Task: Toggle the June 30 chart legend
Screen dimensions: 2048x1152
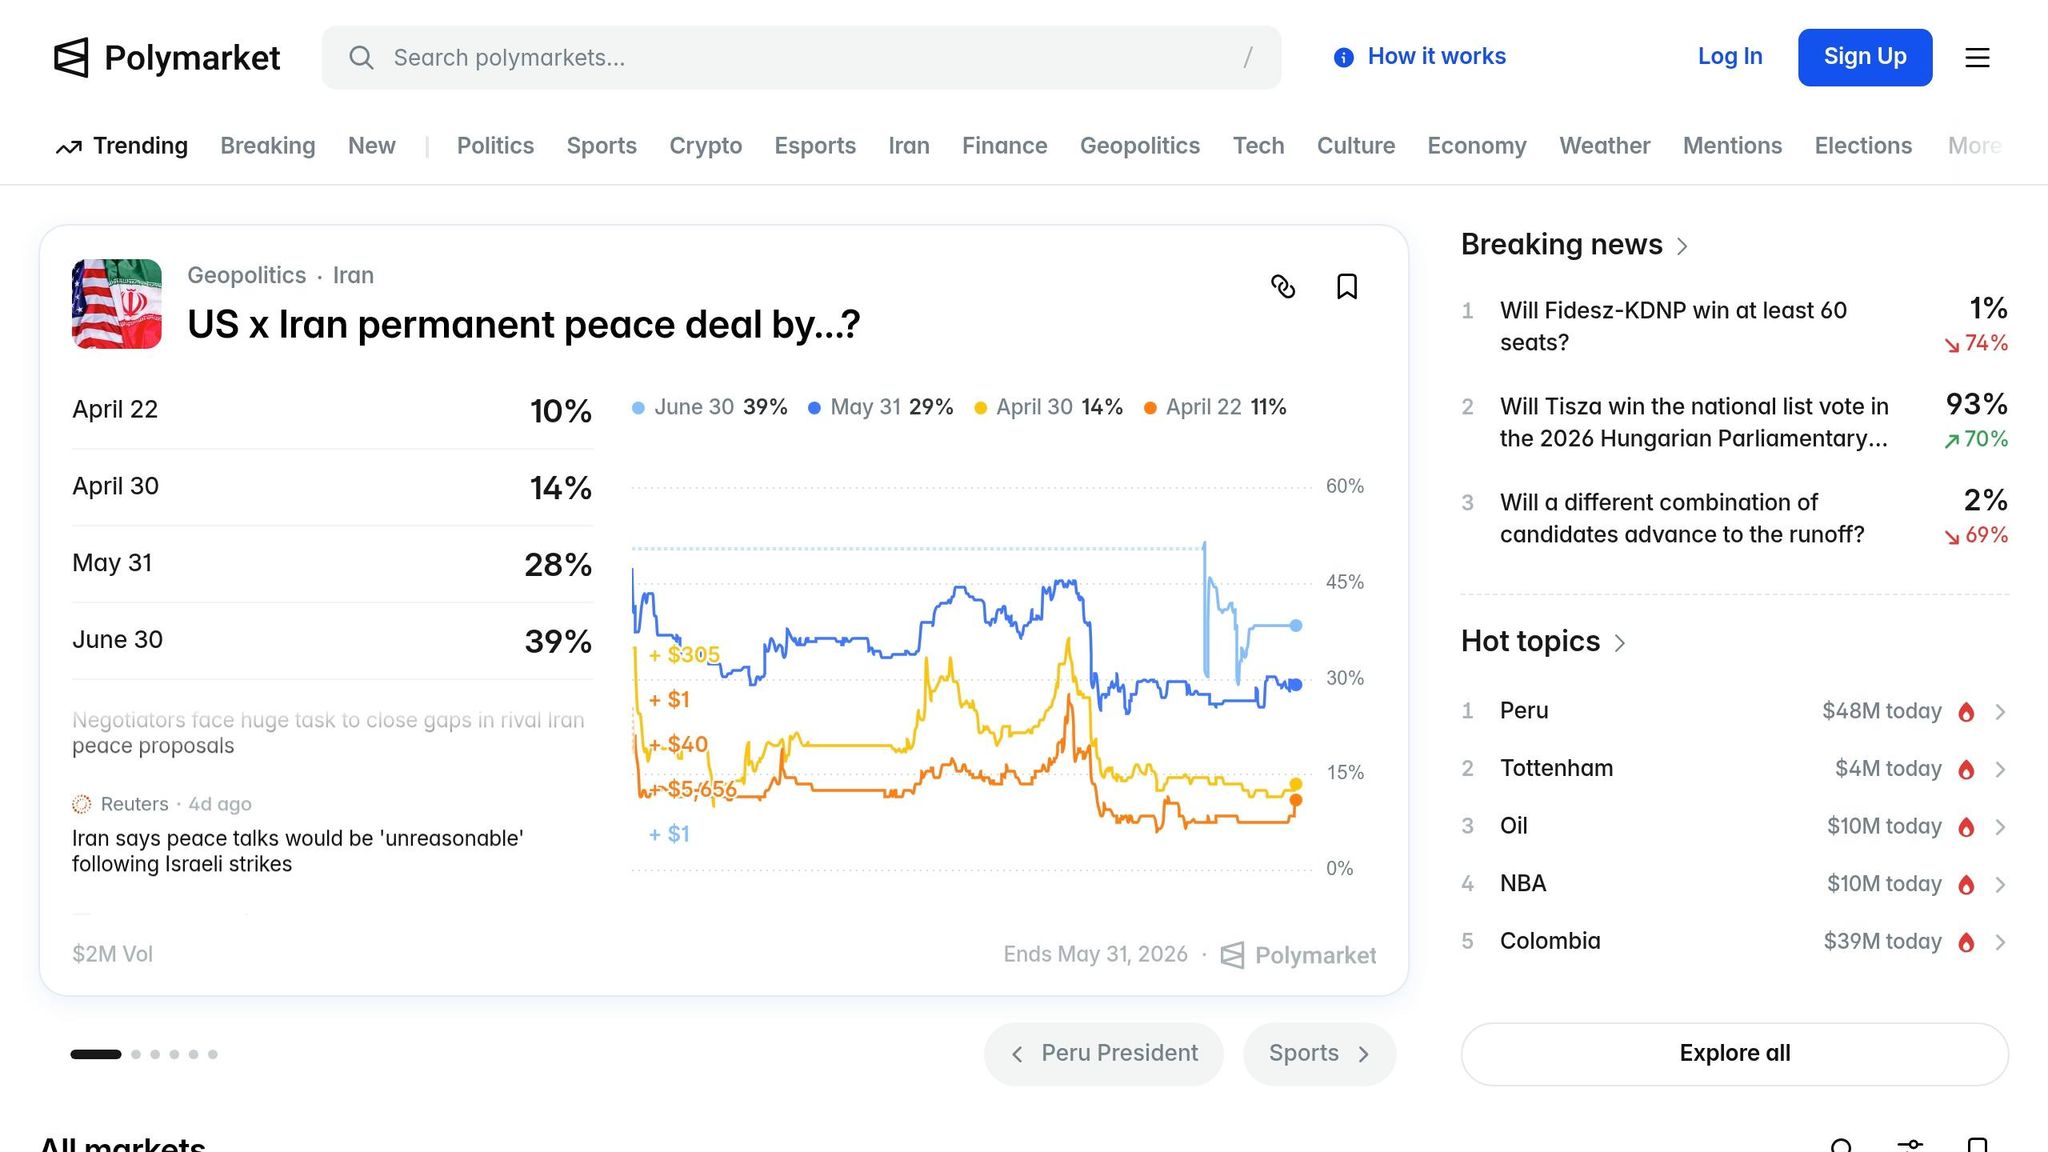Action: coord(694,407)
